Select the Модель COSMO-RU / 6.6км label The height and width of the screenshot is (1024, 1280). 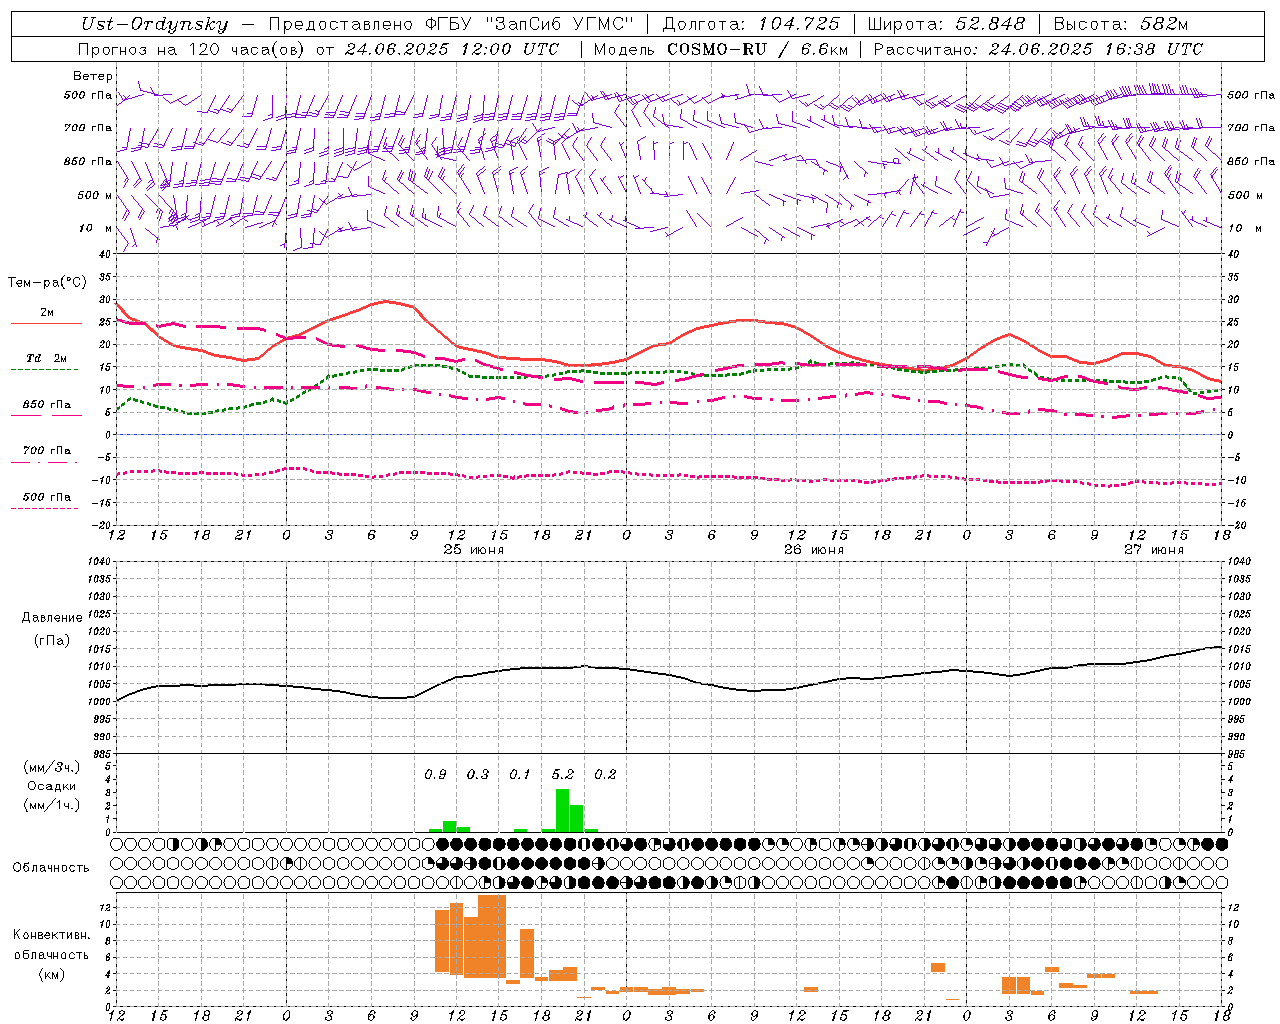click(x=721, y=49)
